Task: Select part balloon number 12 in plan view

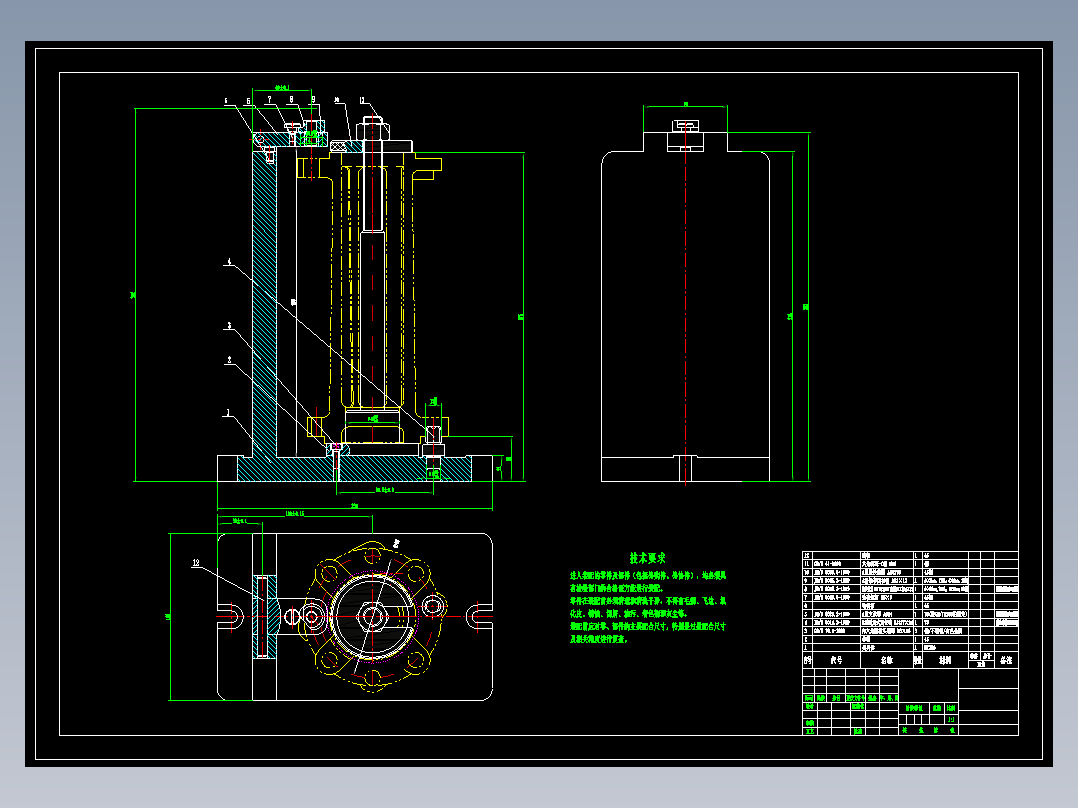Action: pyautogui.click(x=196, y=563)
